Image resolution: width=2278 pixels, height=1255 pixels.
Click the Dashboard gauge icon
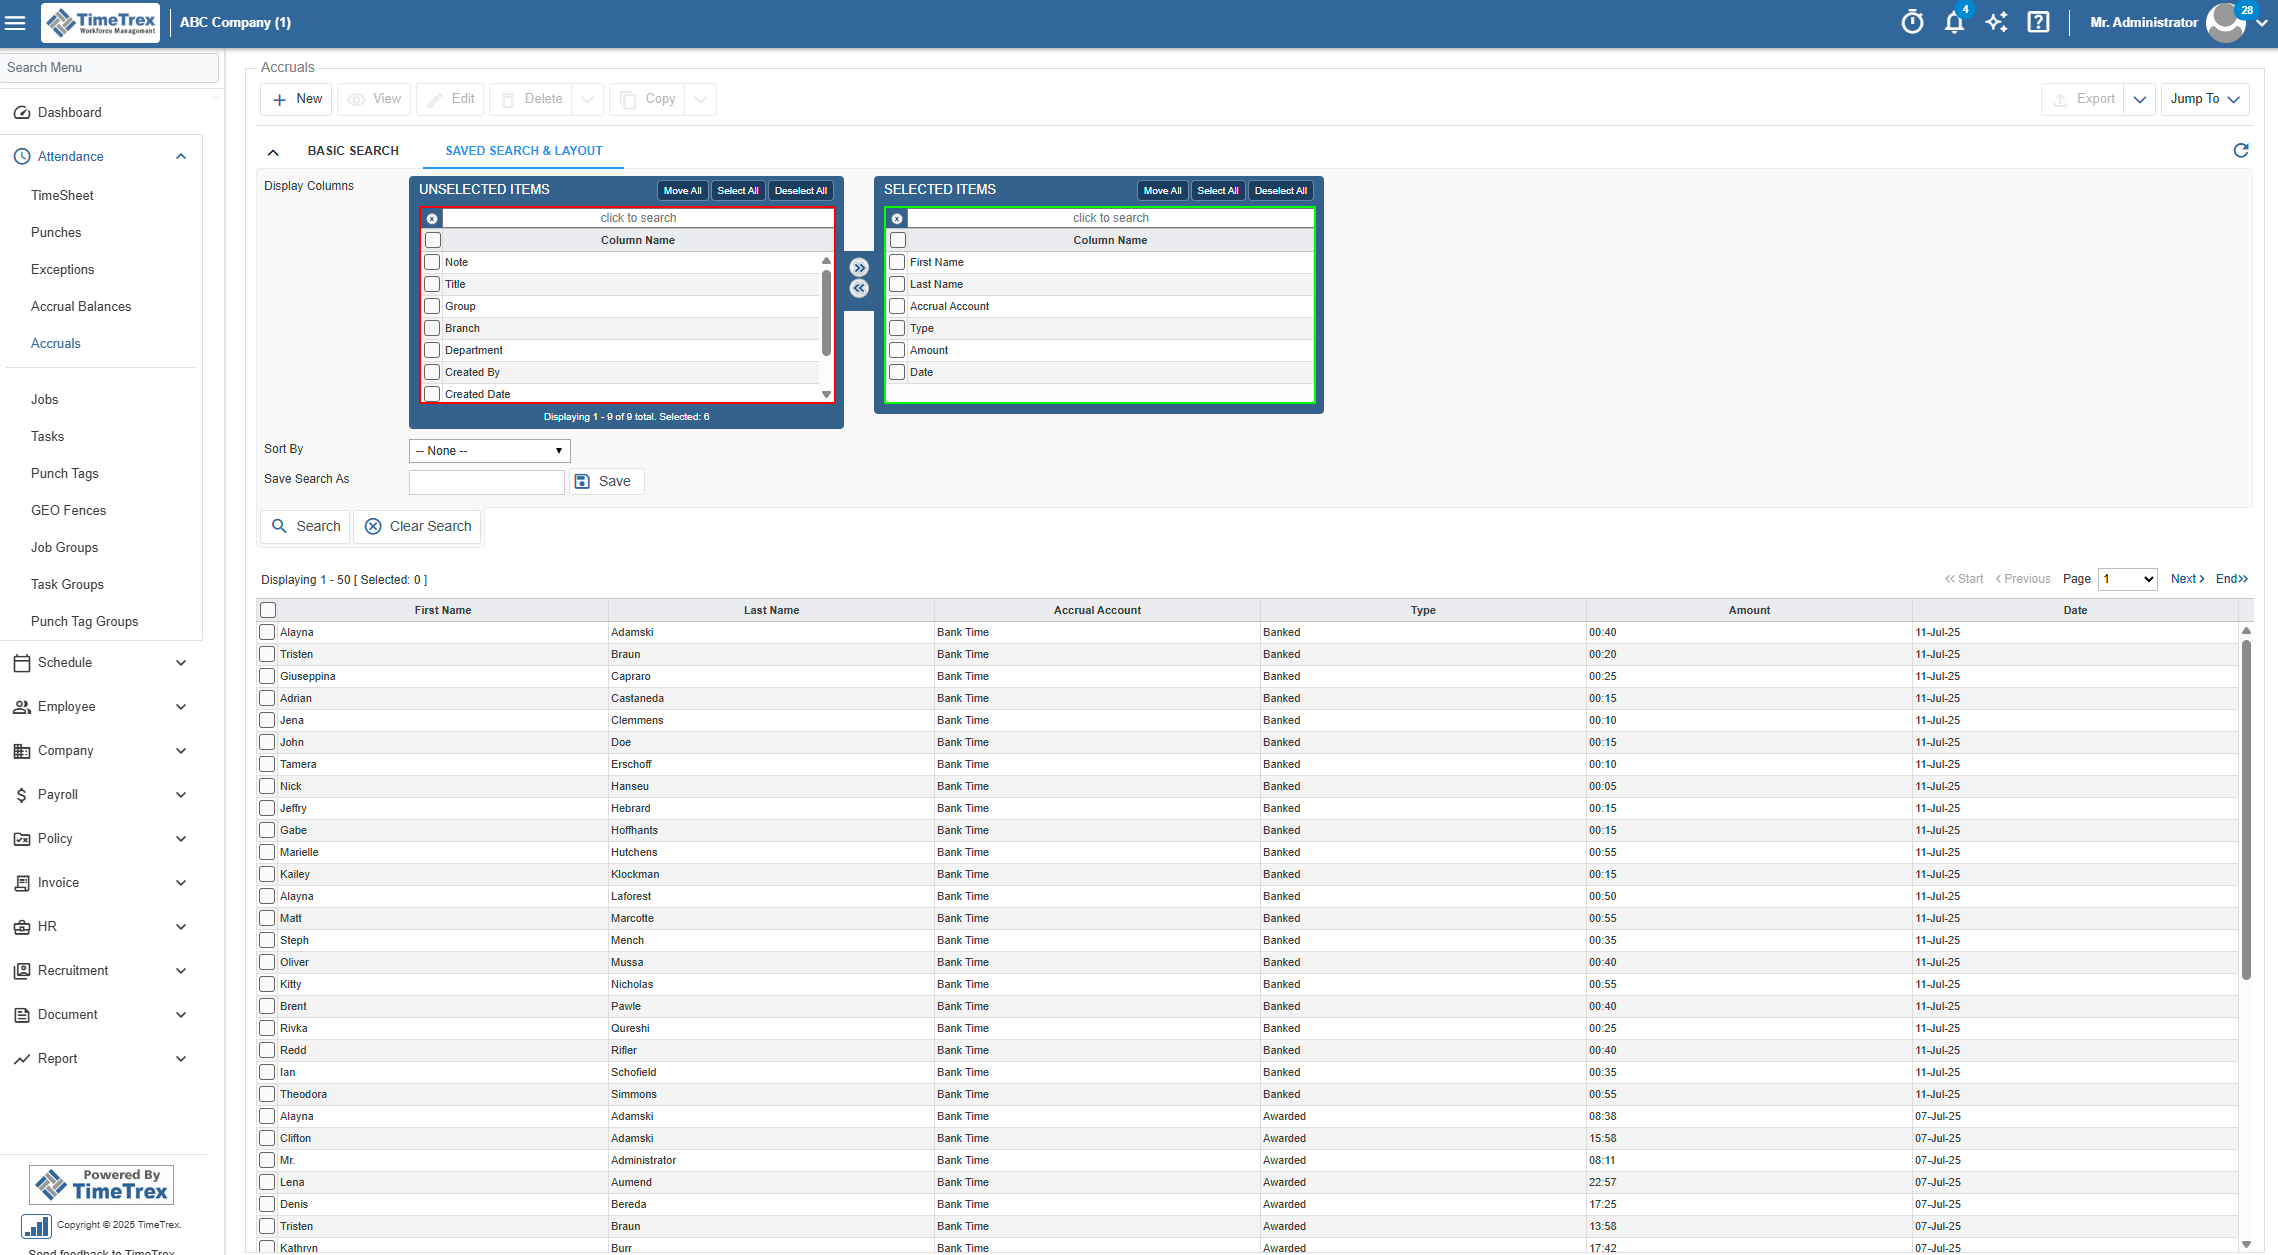click(x=22, y=112)
